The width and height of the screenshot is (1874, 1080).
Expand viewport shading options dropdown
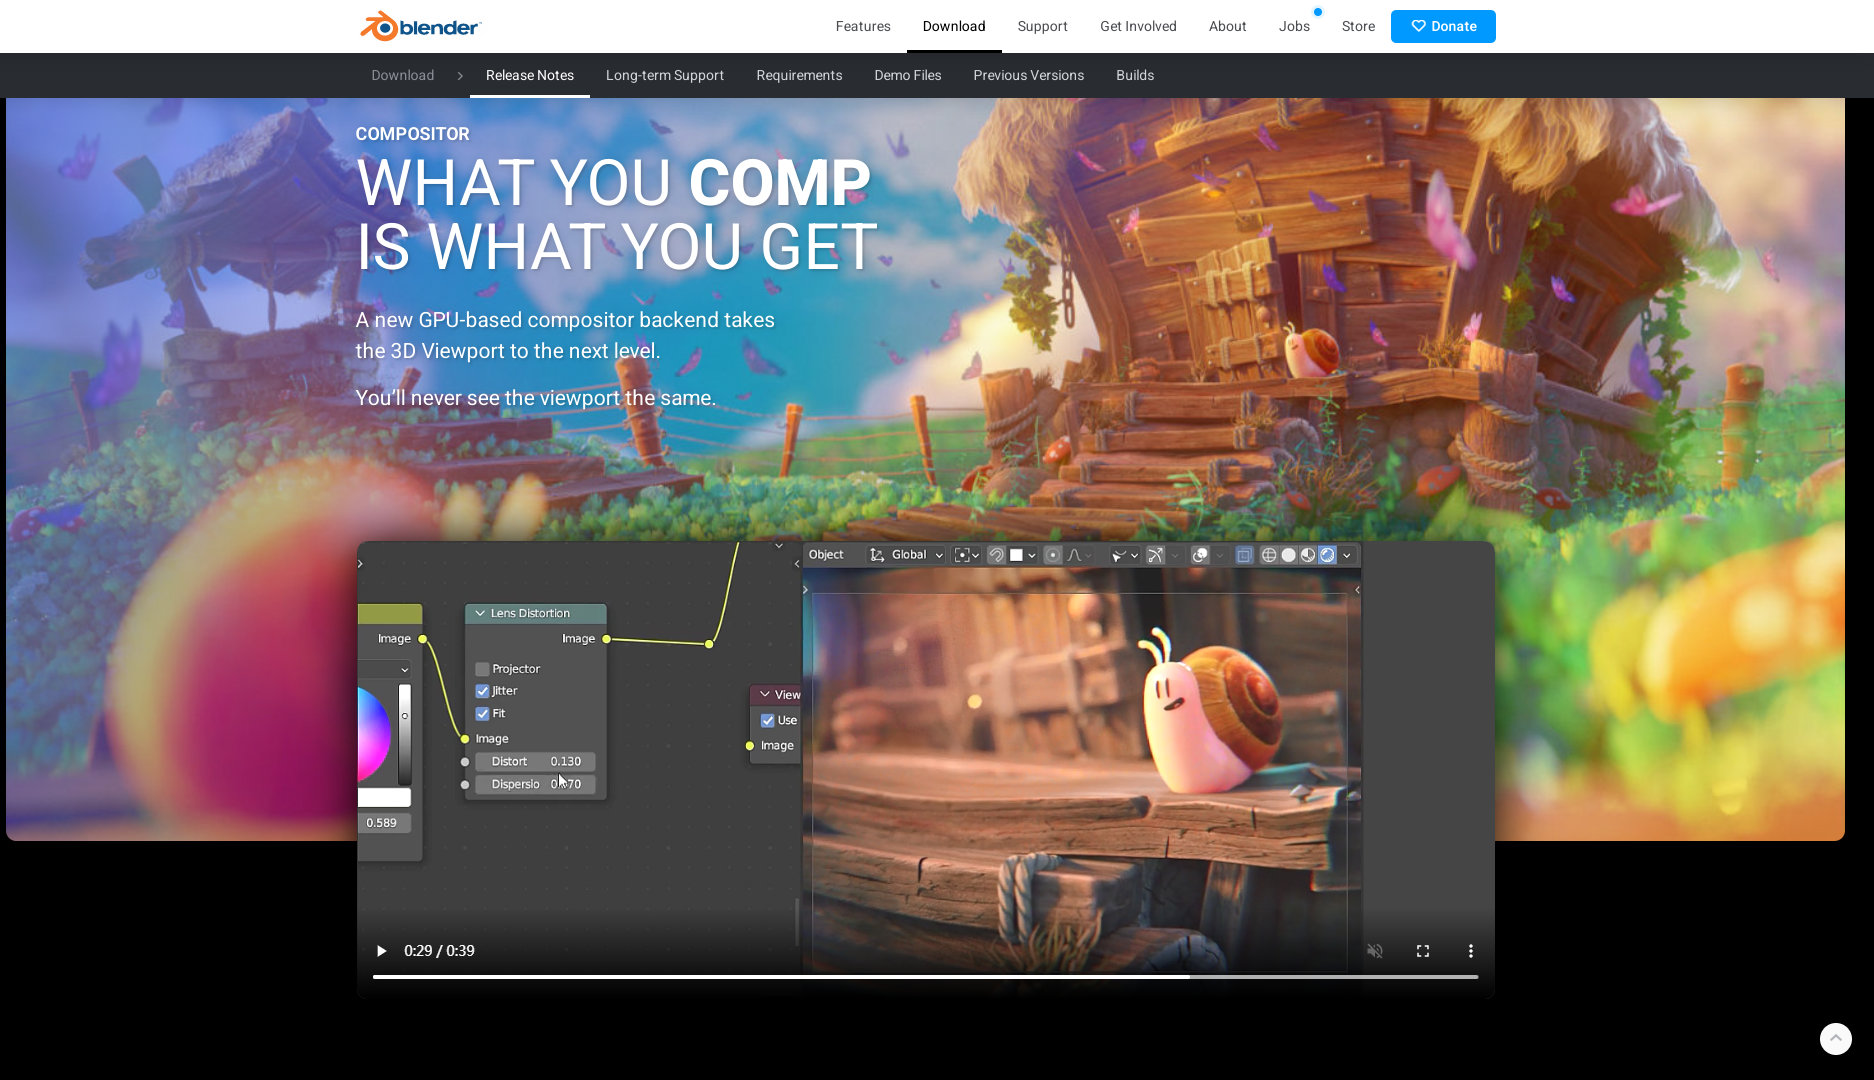pyautogui.click(x=1347, y=555)
